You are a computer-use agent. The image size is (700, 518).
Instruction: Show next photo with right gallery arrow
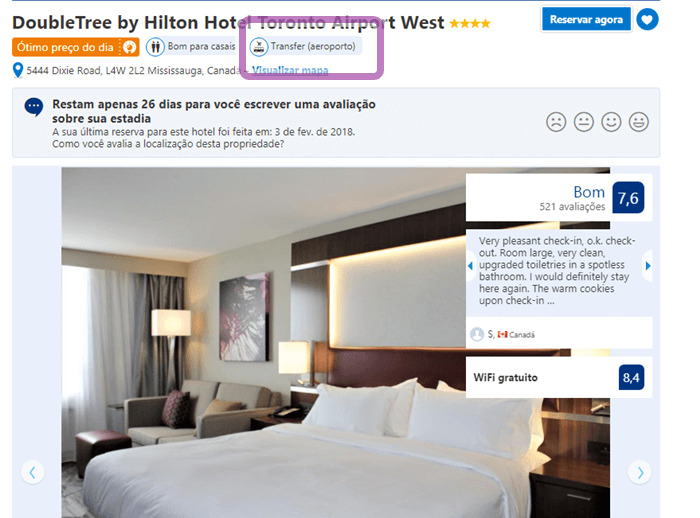(640, 472)
